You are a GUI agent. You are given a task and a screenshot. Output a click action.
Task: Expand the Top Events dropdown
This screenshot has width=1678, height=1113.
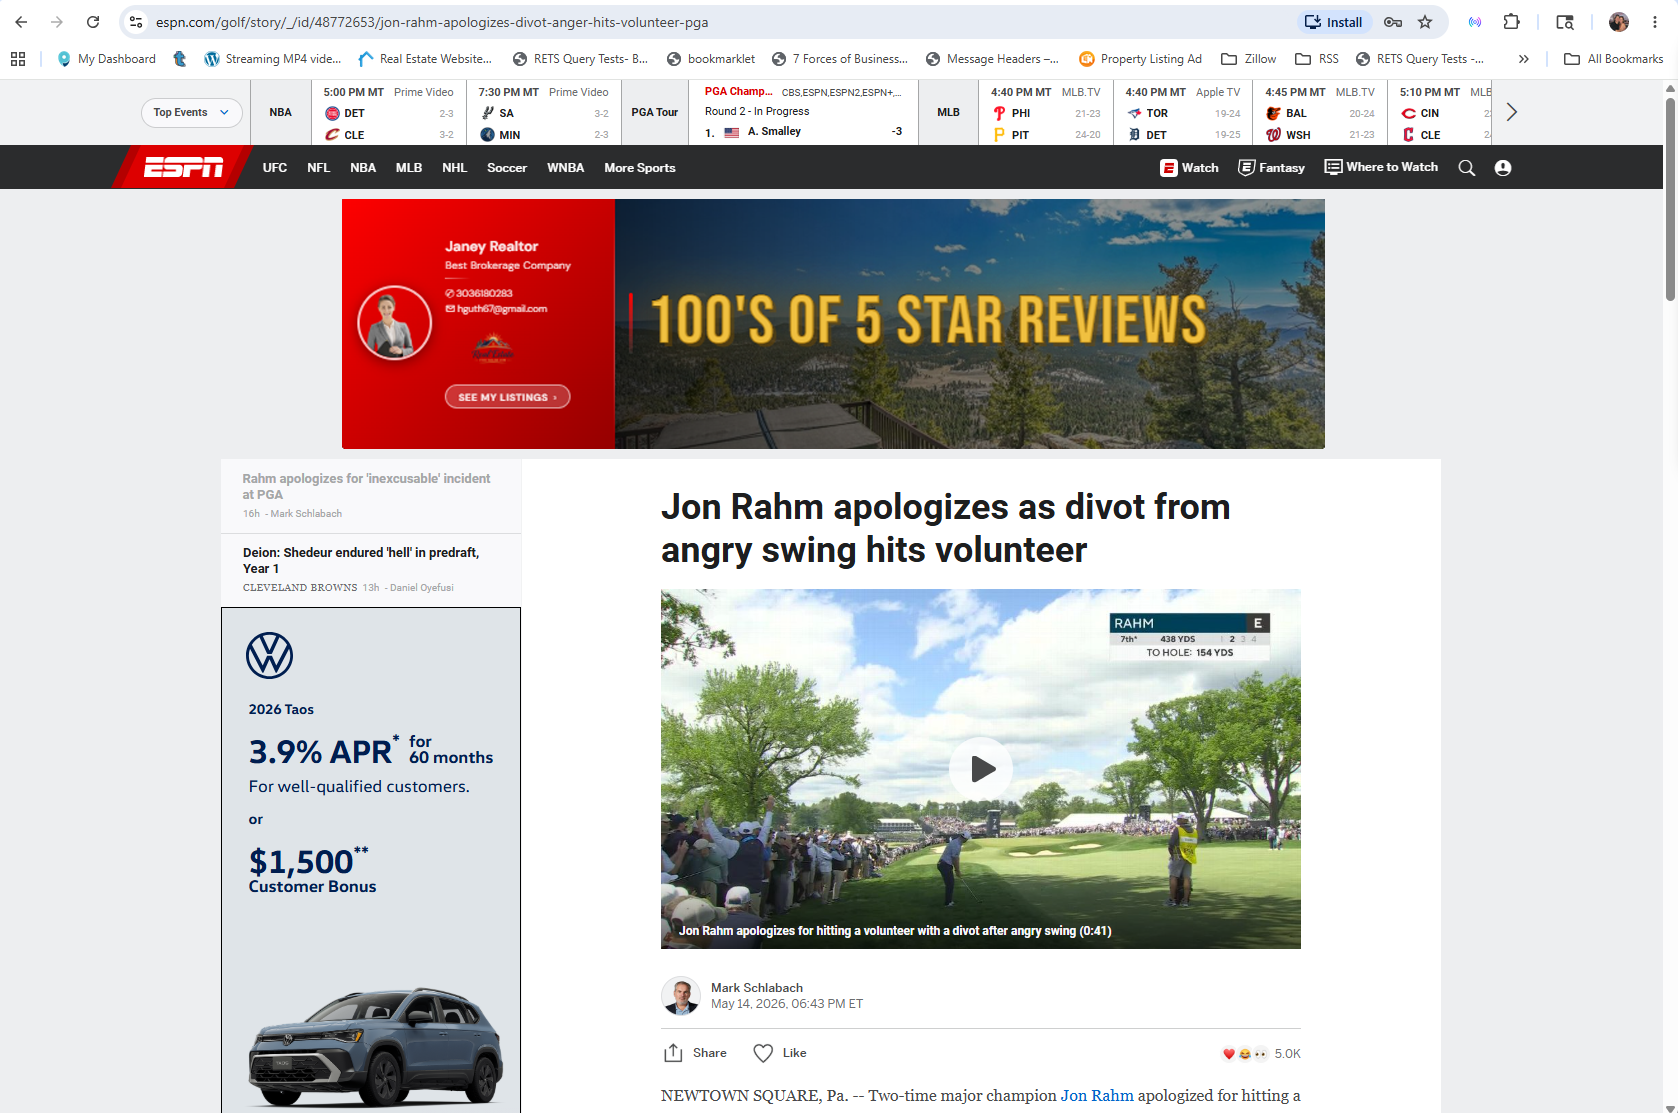(x=191, y=112)
